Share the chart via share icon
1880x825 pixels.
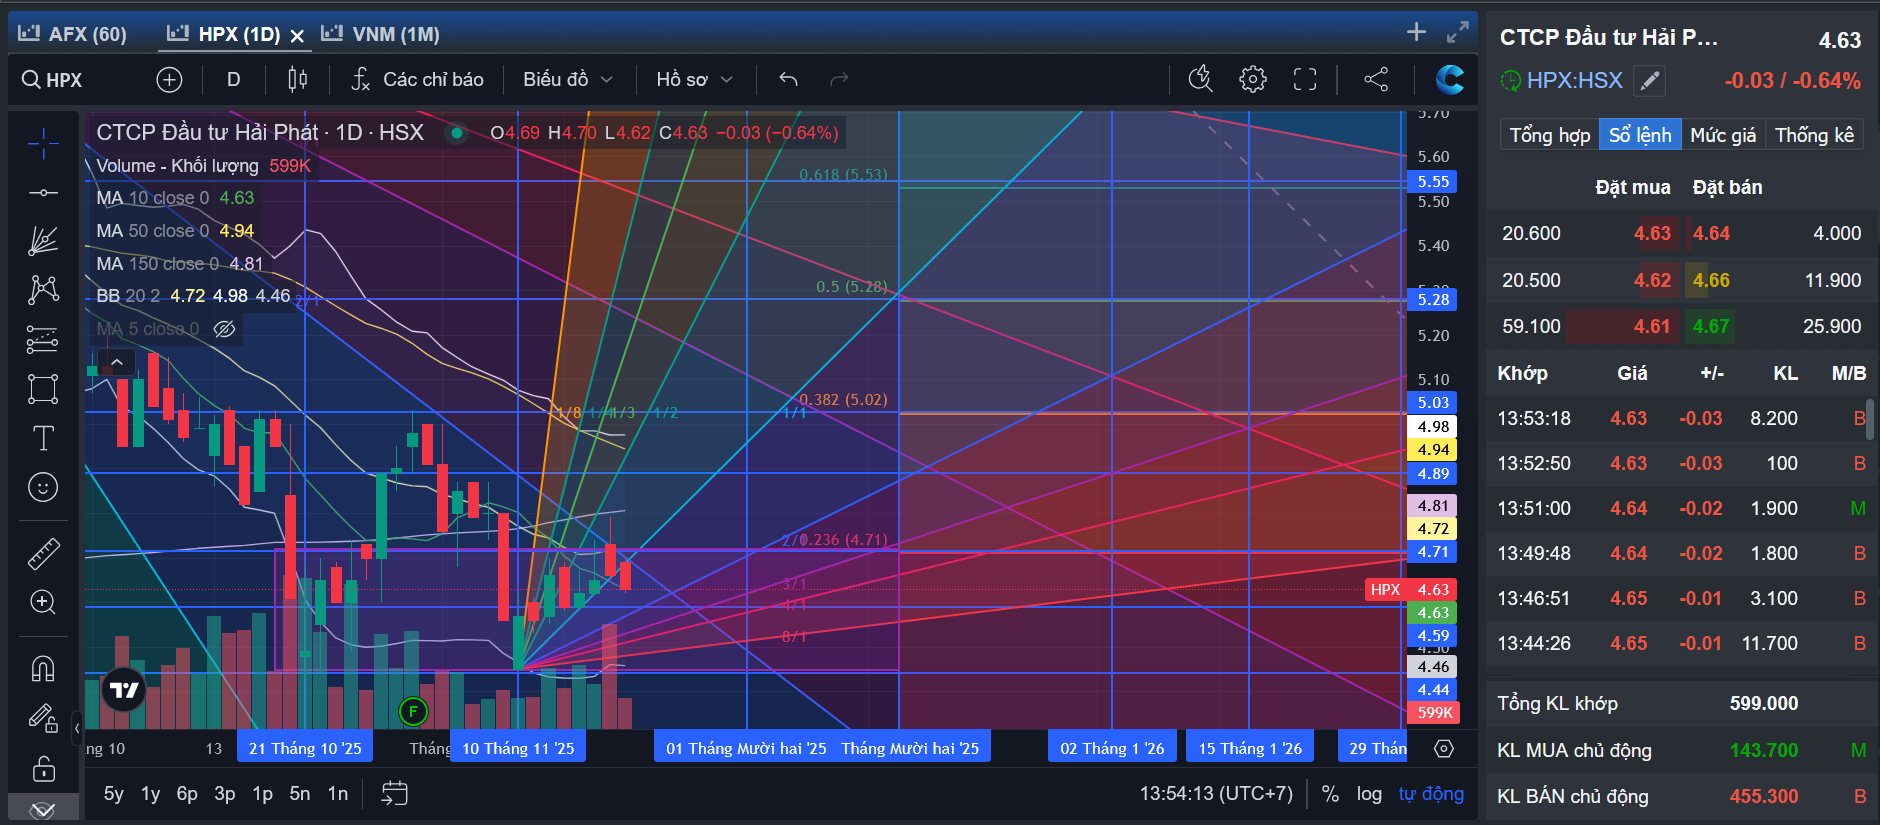pos(1376,79)
